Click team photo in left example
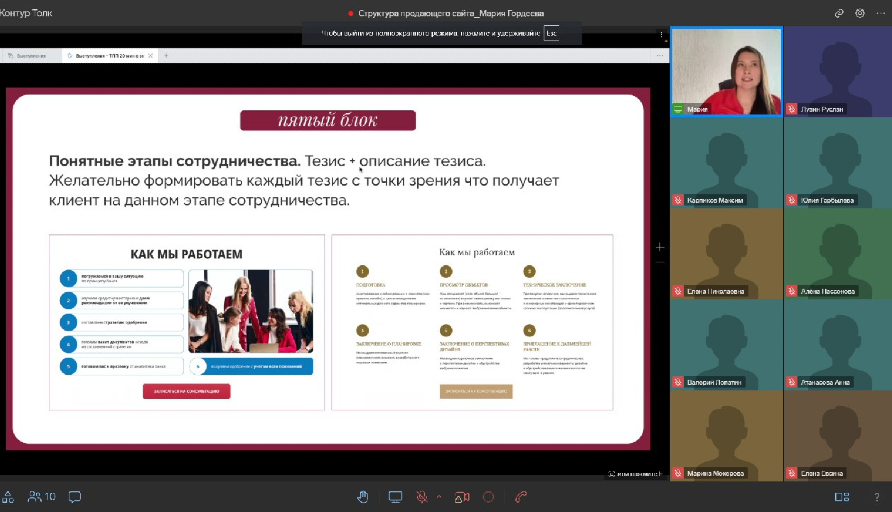Viewport: 892px width, 512px height. click(251, 311)
